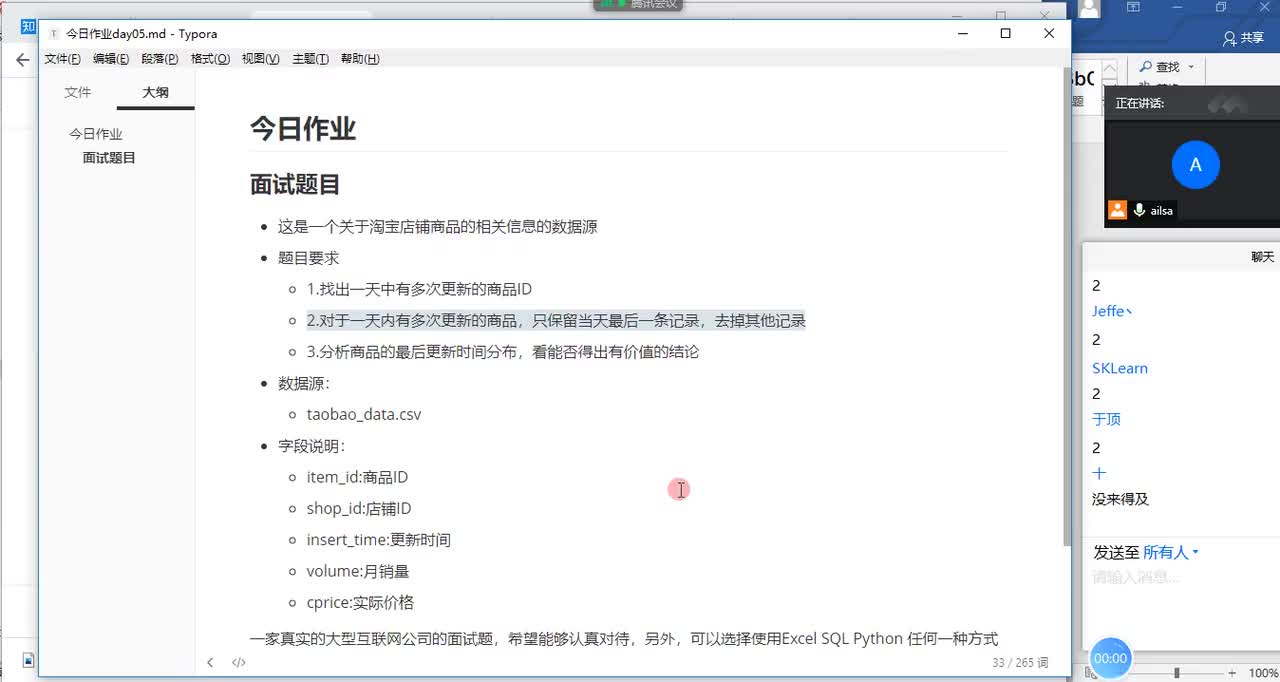Viewport: 1280px width, 682px height.
Task: Click the chat message input field
Action: [1181, 600]
